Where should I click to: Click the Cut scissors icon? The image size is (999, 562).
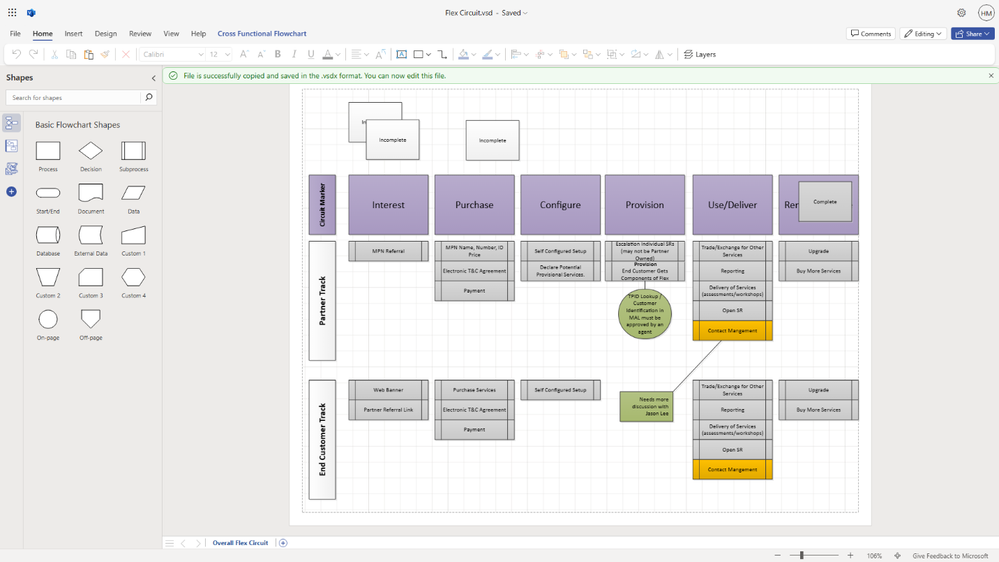pyautogui.click(x=54, y=54)
